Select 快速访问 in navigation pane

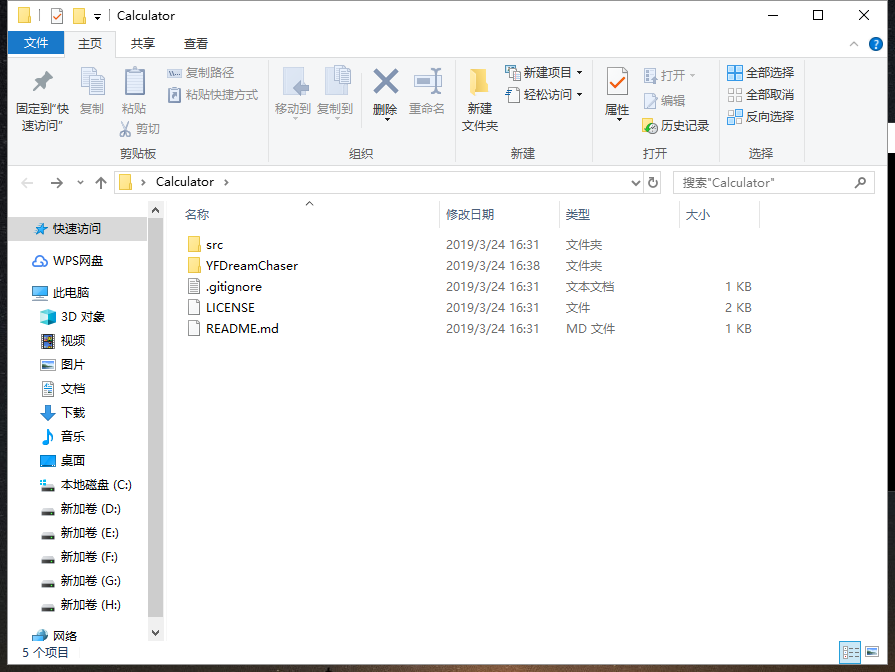pos(77,229)
